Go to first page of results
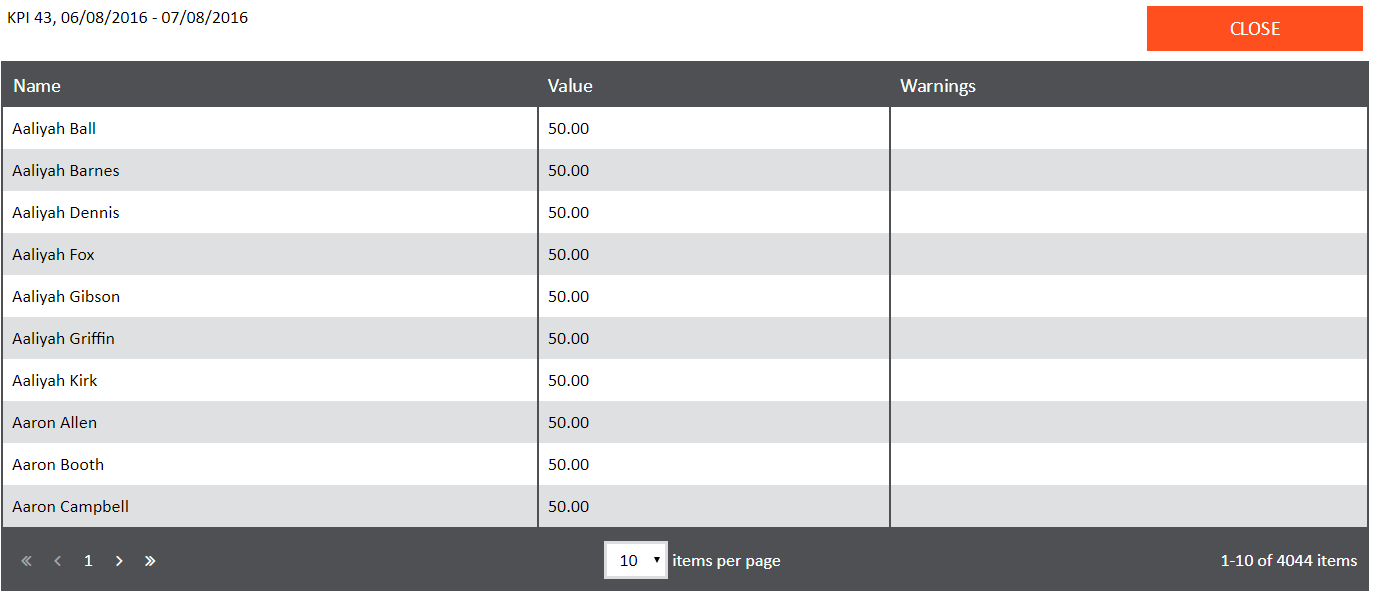 click(27, 561)
